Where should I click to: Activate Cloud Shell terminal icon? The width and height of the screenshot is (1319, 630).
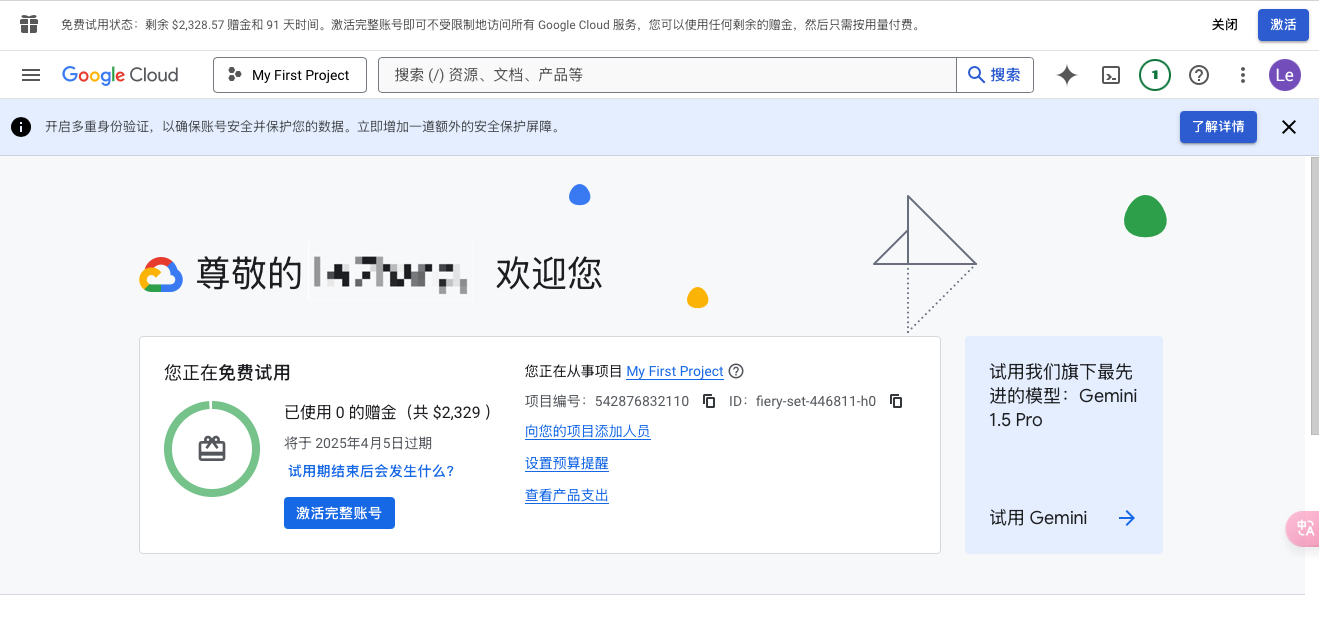pos(1110,75)
